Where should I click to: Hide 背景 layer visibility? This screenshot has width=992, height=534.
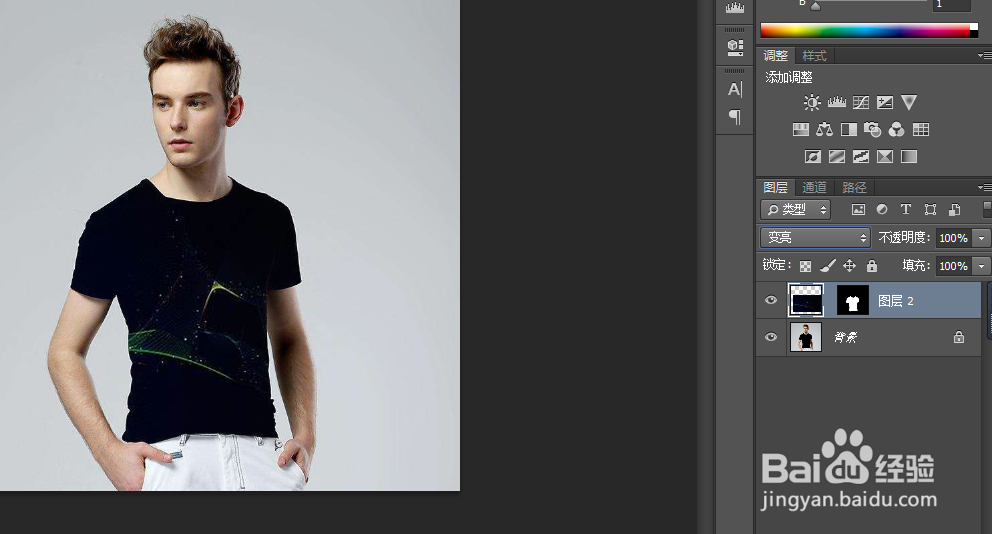pyautogui.click(x=771, y=337)
